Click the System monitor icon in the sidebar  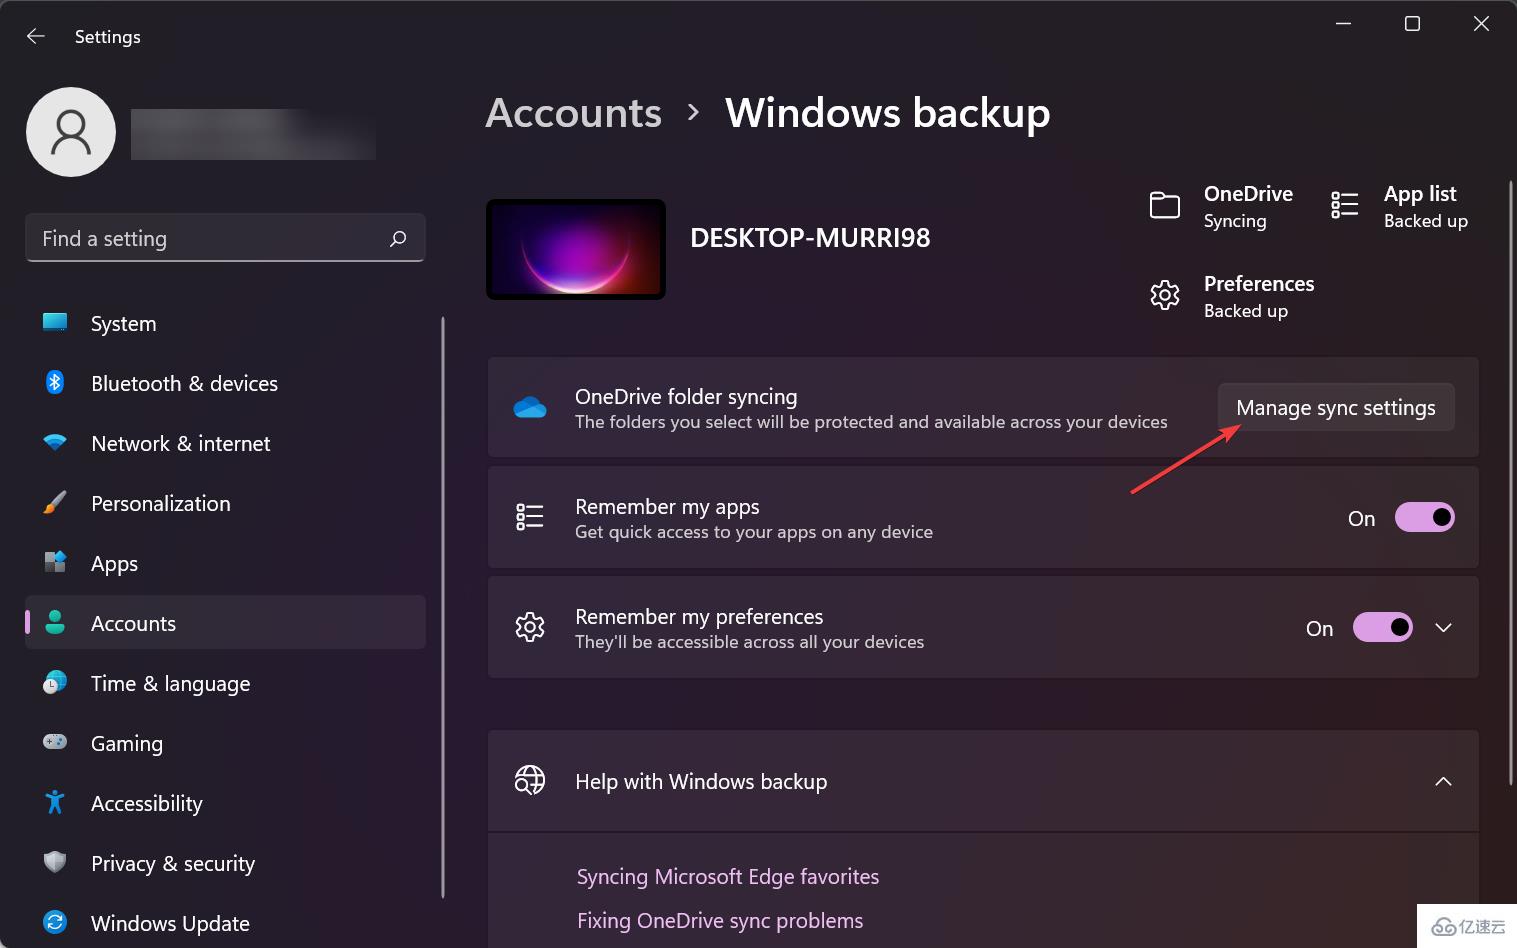pos(55,323)
